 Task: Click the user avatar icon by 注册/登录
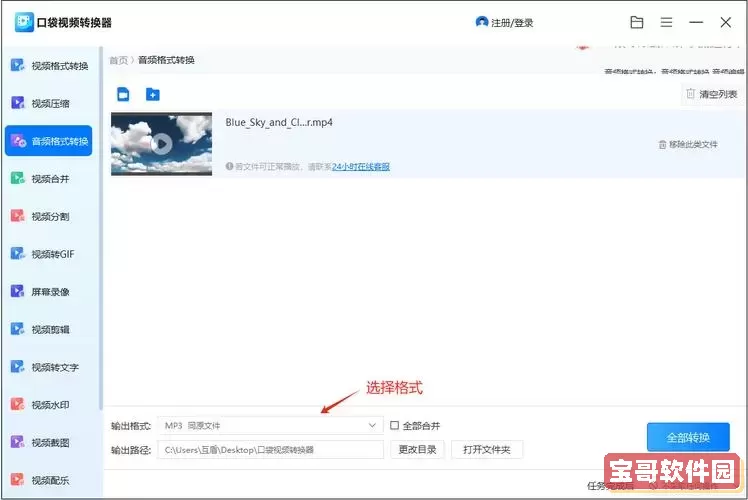[482, 22]
